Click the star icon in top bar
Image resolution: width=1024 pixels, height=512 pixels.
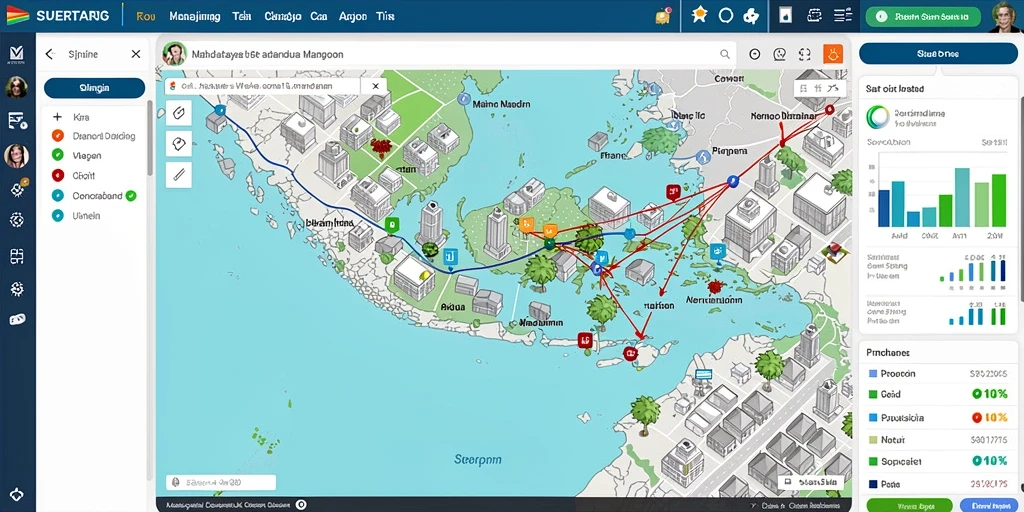(699, 15)
